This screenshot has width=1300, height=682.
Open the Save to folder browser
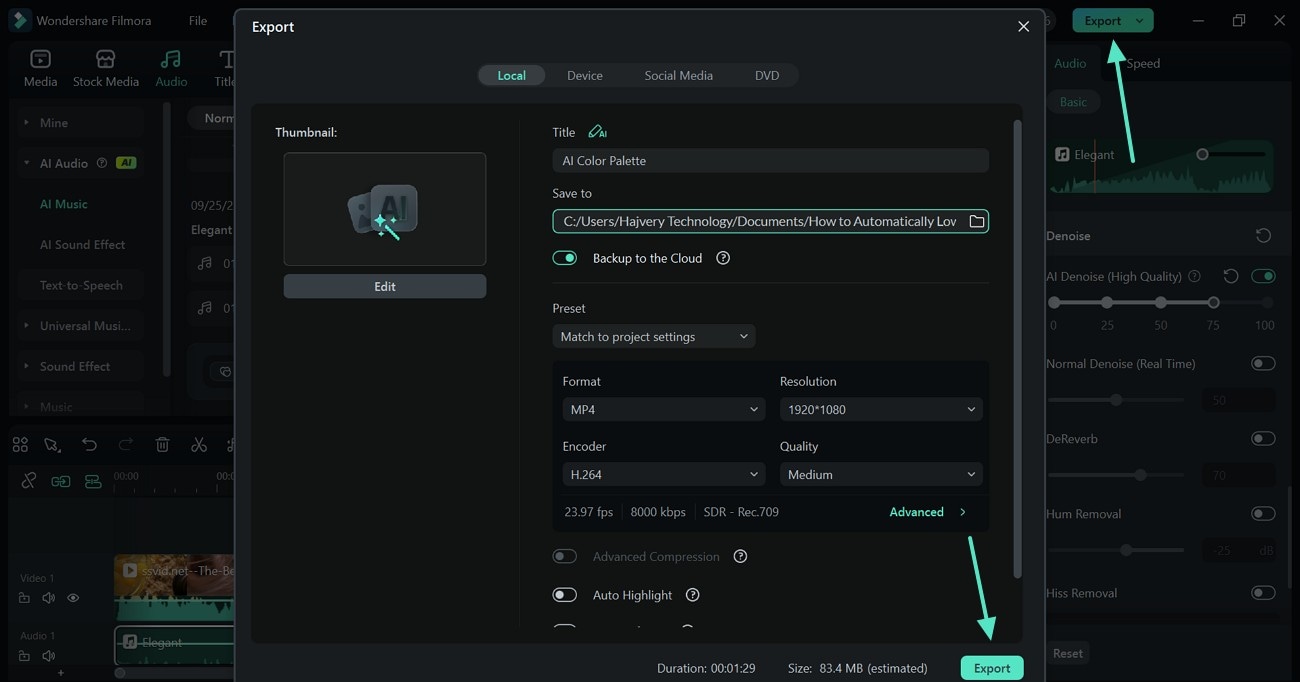tap(976, 221)
